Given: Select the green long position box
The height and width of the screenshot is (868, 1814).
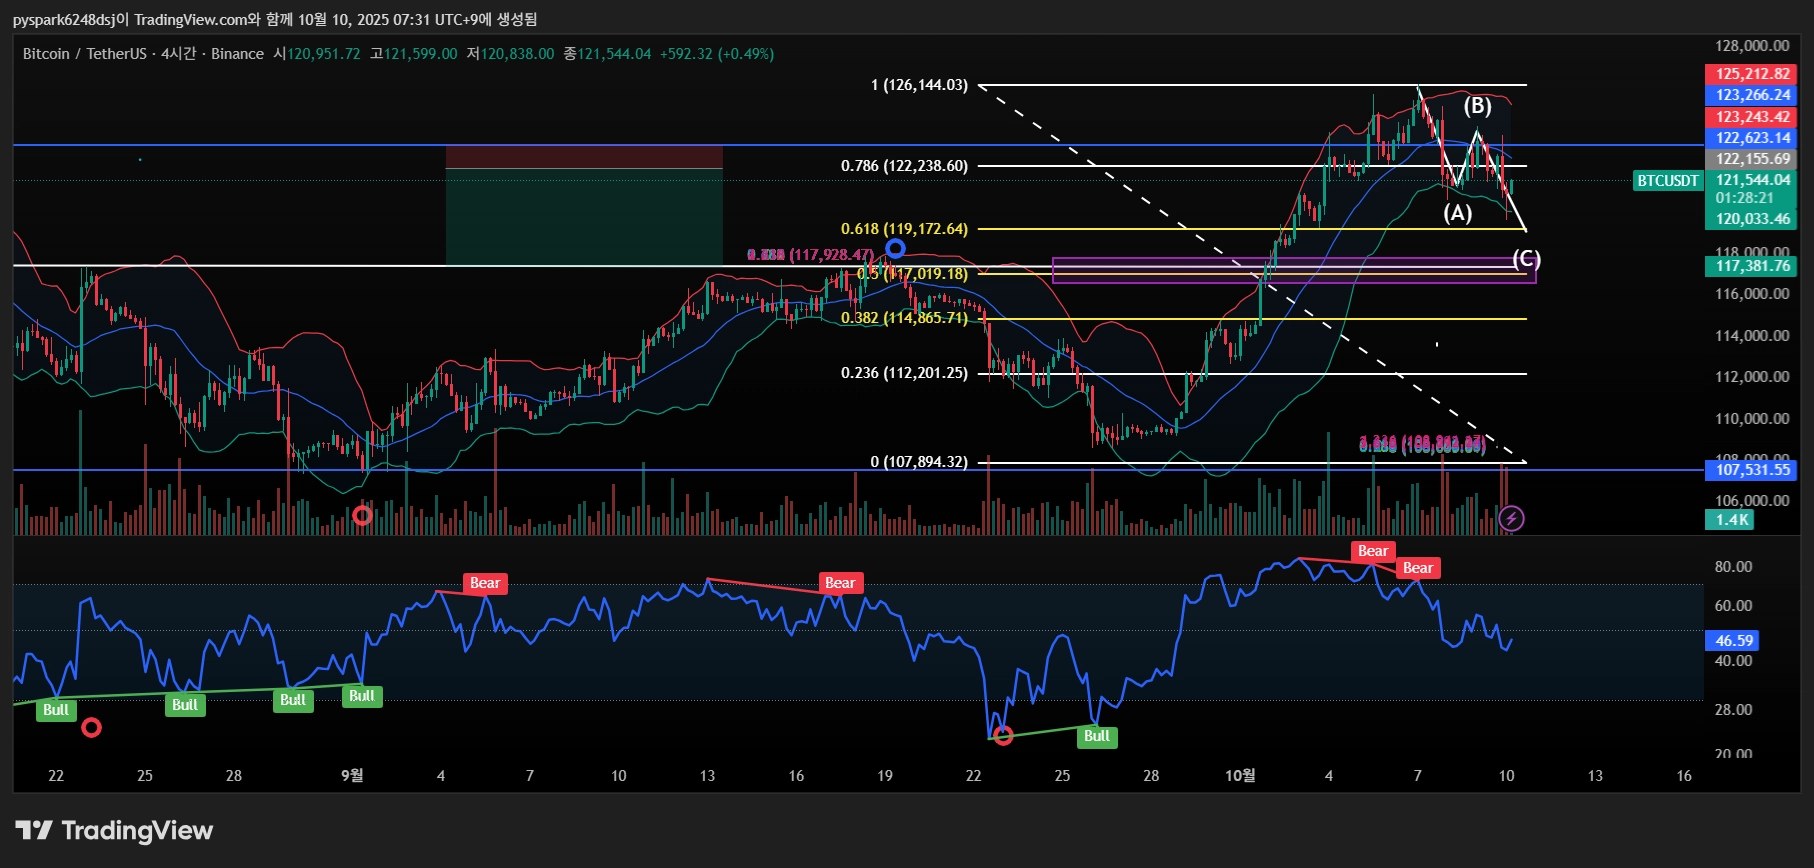Looking at the screenshot, I should pyautogui.click(x=584, y=217).
